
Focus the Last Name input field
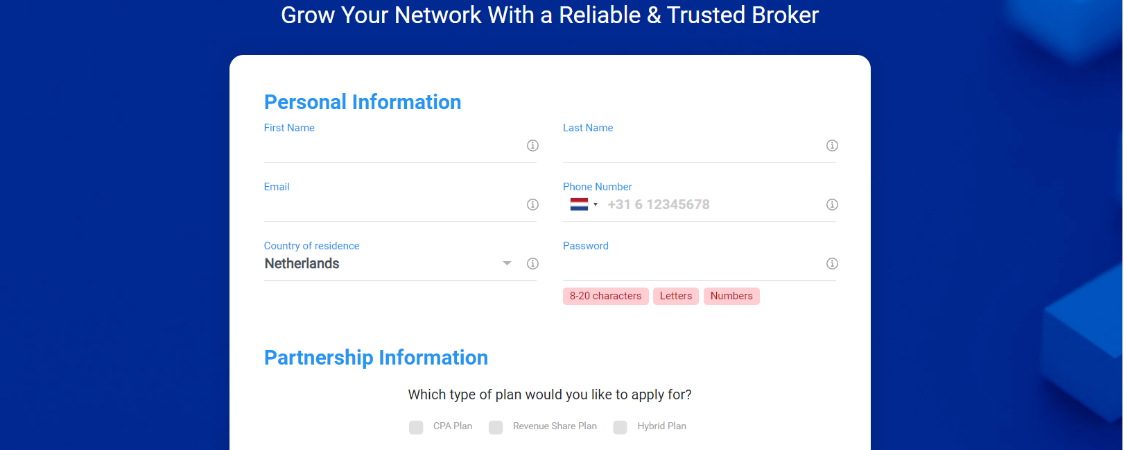pos(692,146)
